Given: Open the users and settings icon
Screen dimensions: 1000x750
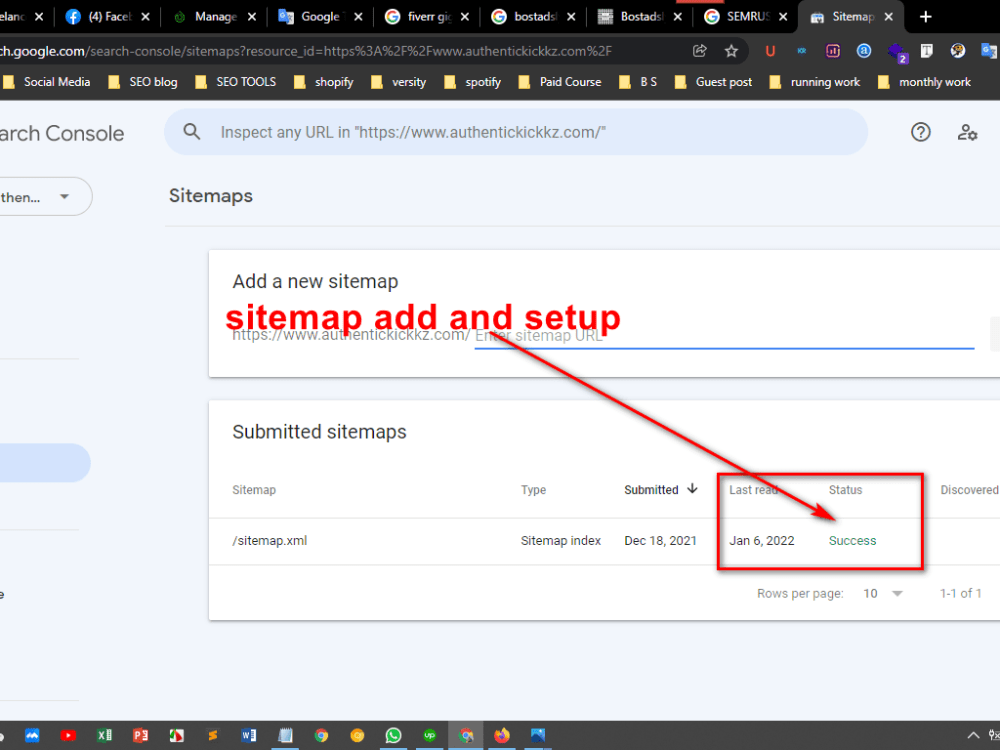Looking at the screenshot, I should (967, 132).
